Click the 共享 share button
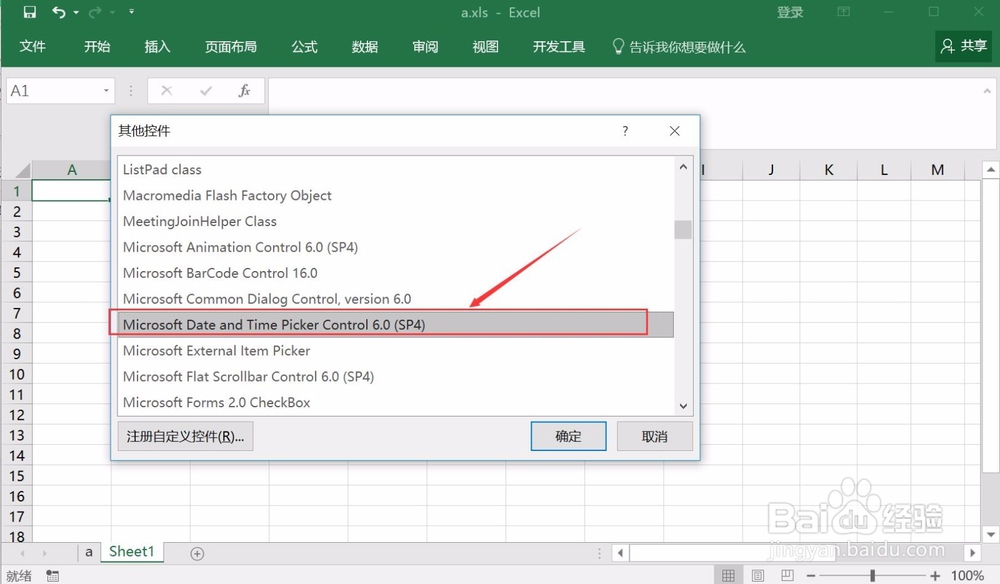 [964, 46]
